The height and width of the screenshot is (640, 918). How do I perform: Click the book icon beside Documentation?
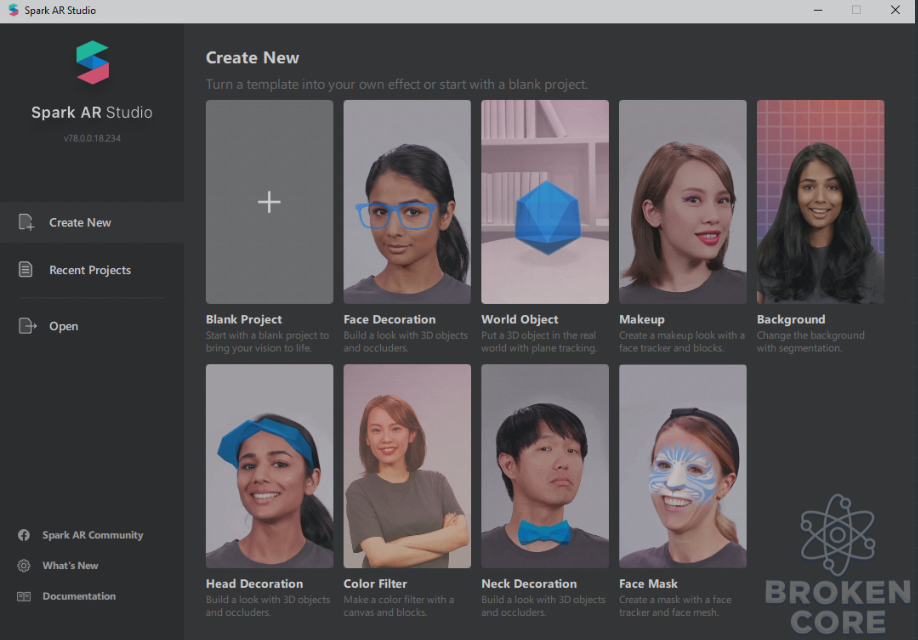[x=24, y=596]
